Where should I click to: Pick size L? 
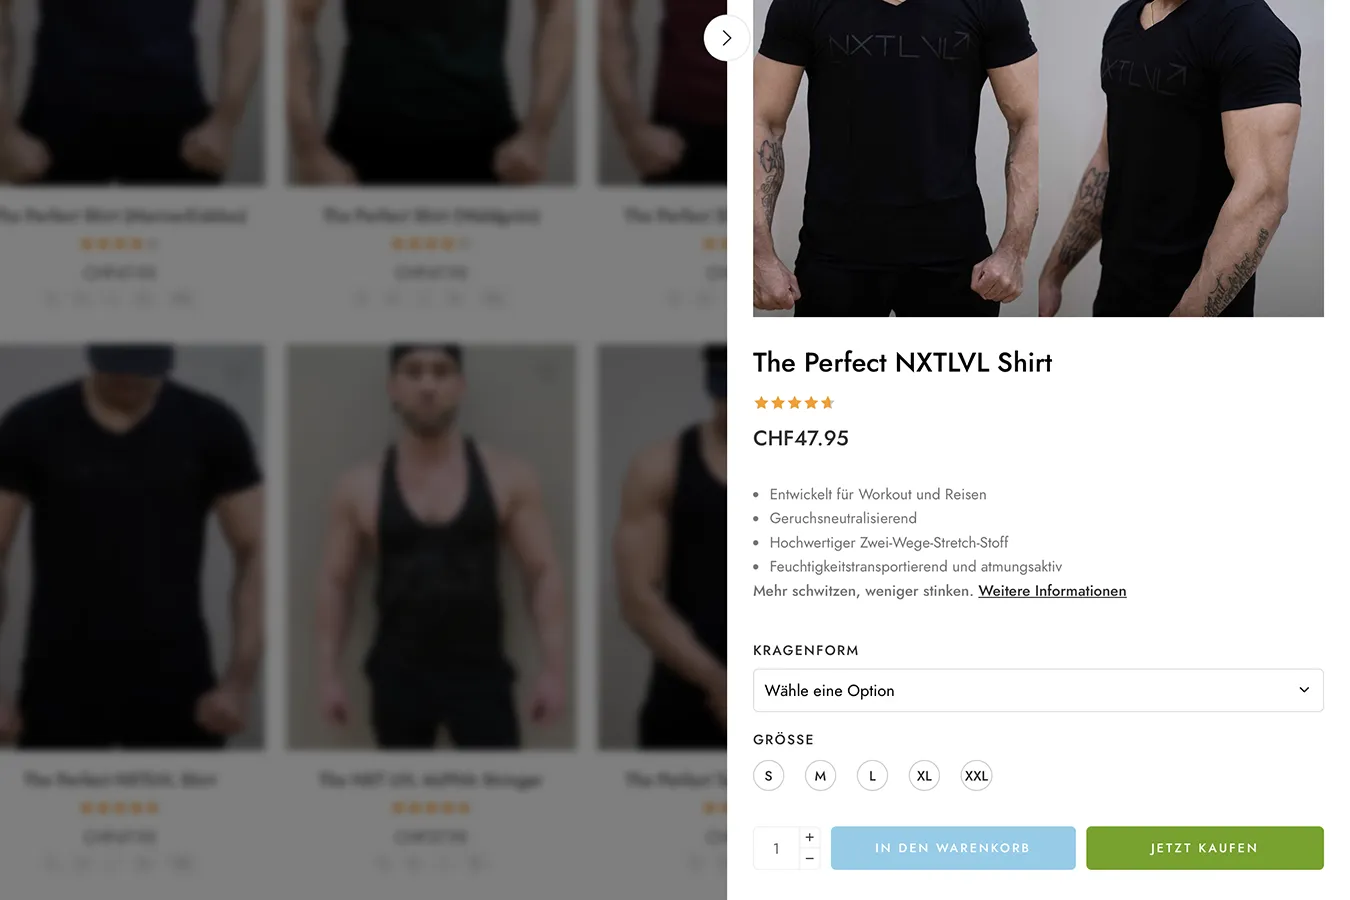(872, 776)
